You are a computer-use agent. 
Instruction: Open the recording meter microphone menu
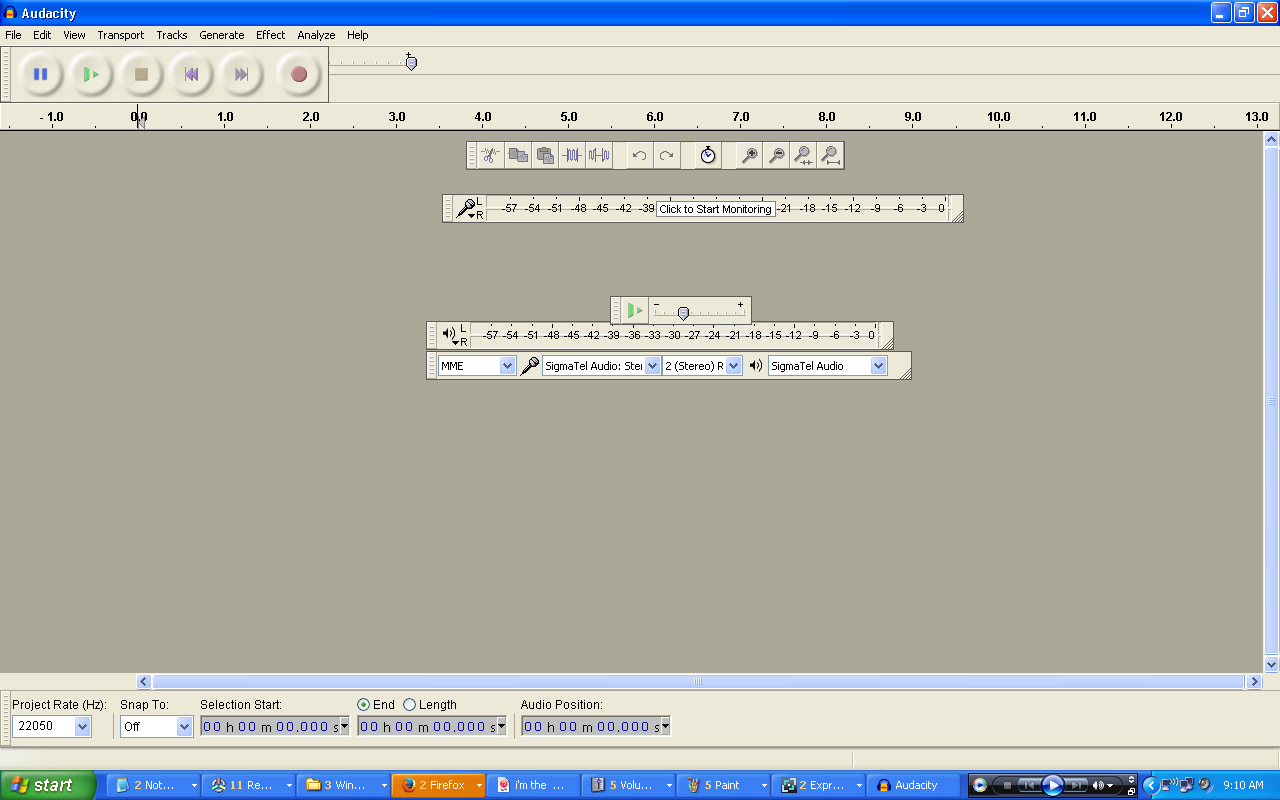[467, 209]
